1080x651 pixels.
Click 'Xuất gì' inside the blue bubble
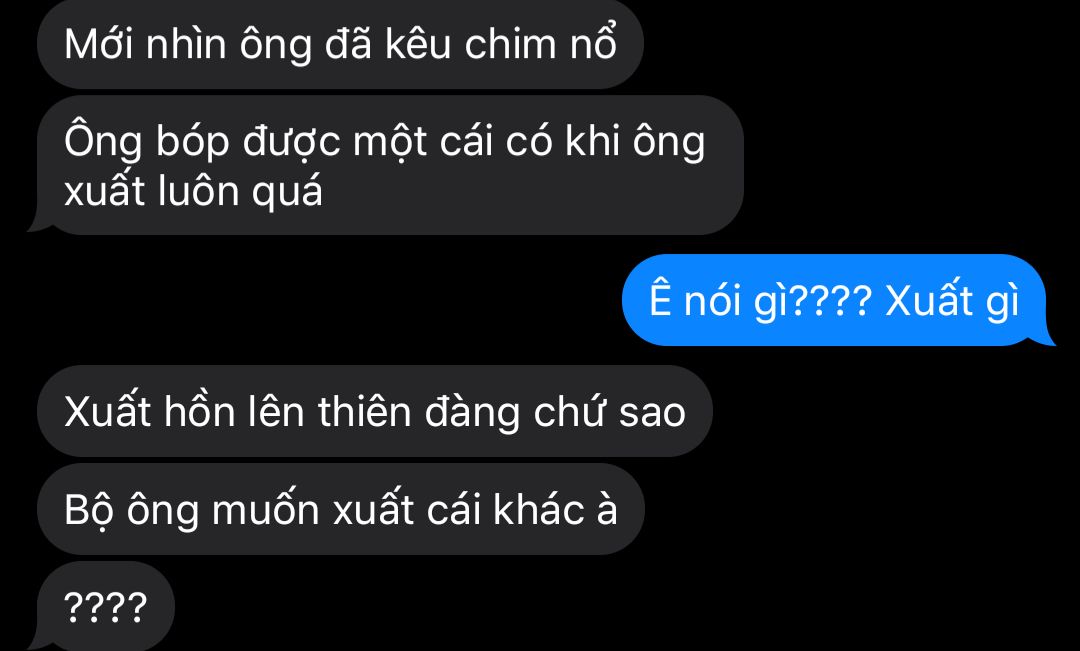click(x=952, y=301)
